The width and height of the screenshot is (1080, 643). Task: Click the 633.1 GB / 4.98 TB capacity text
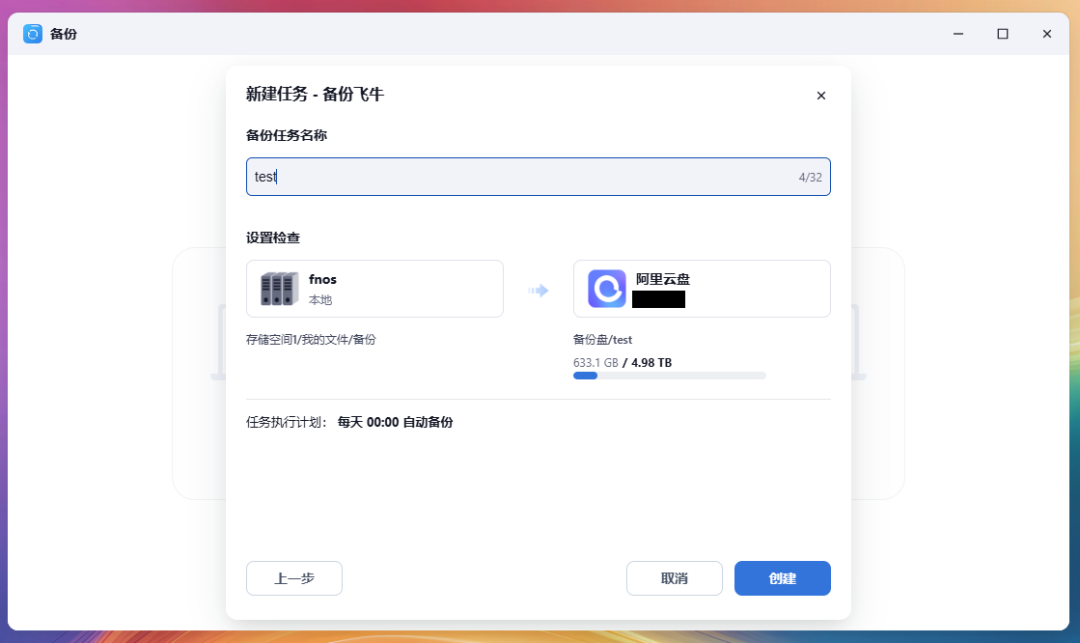(622, 363)
